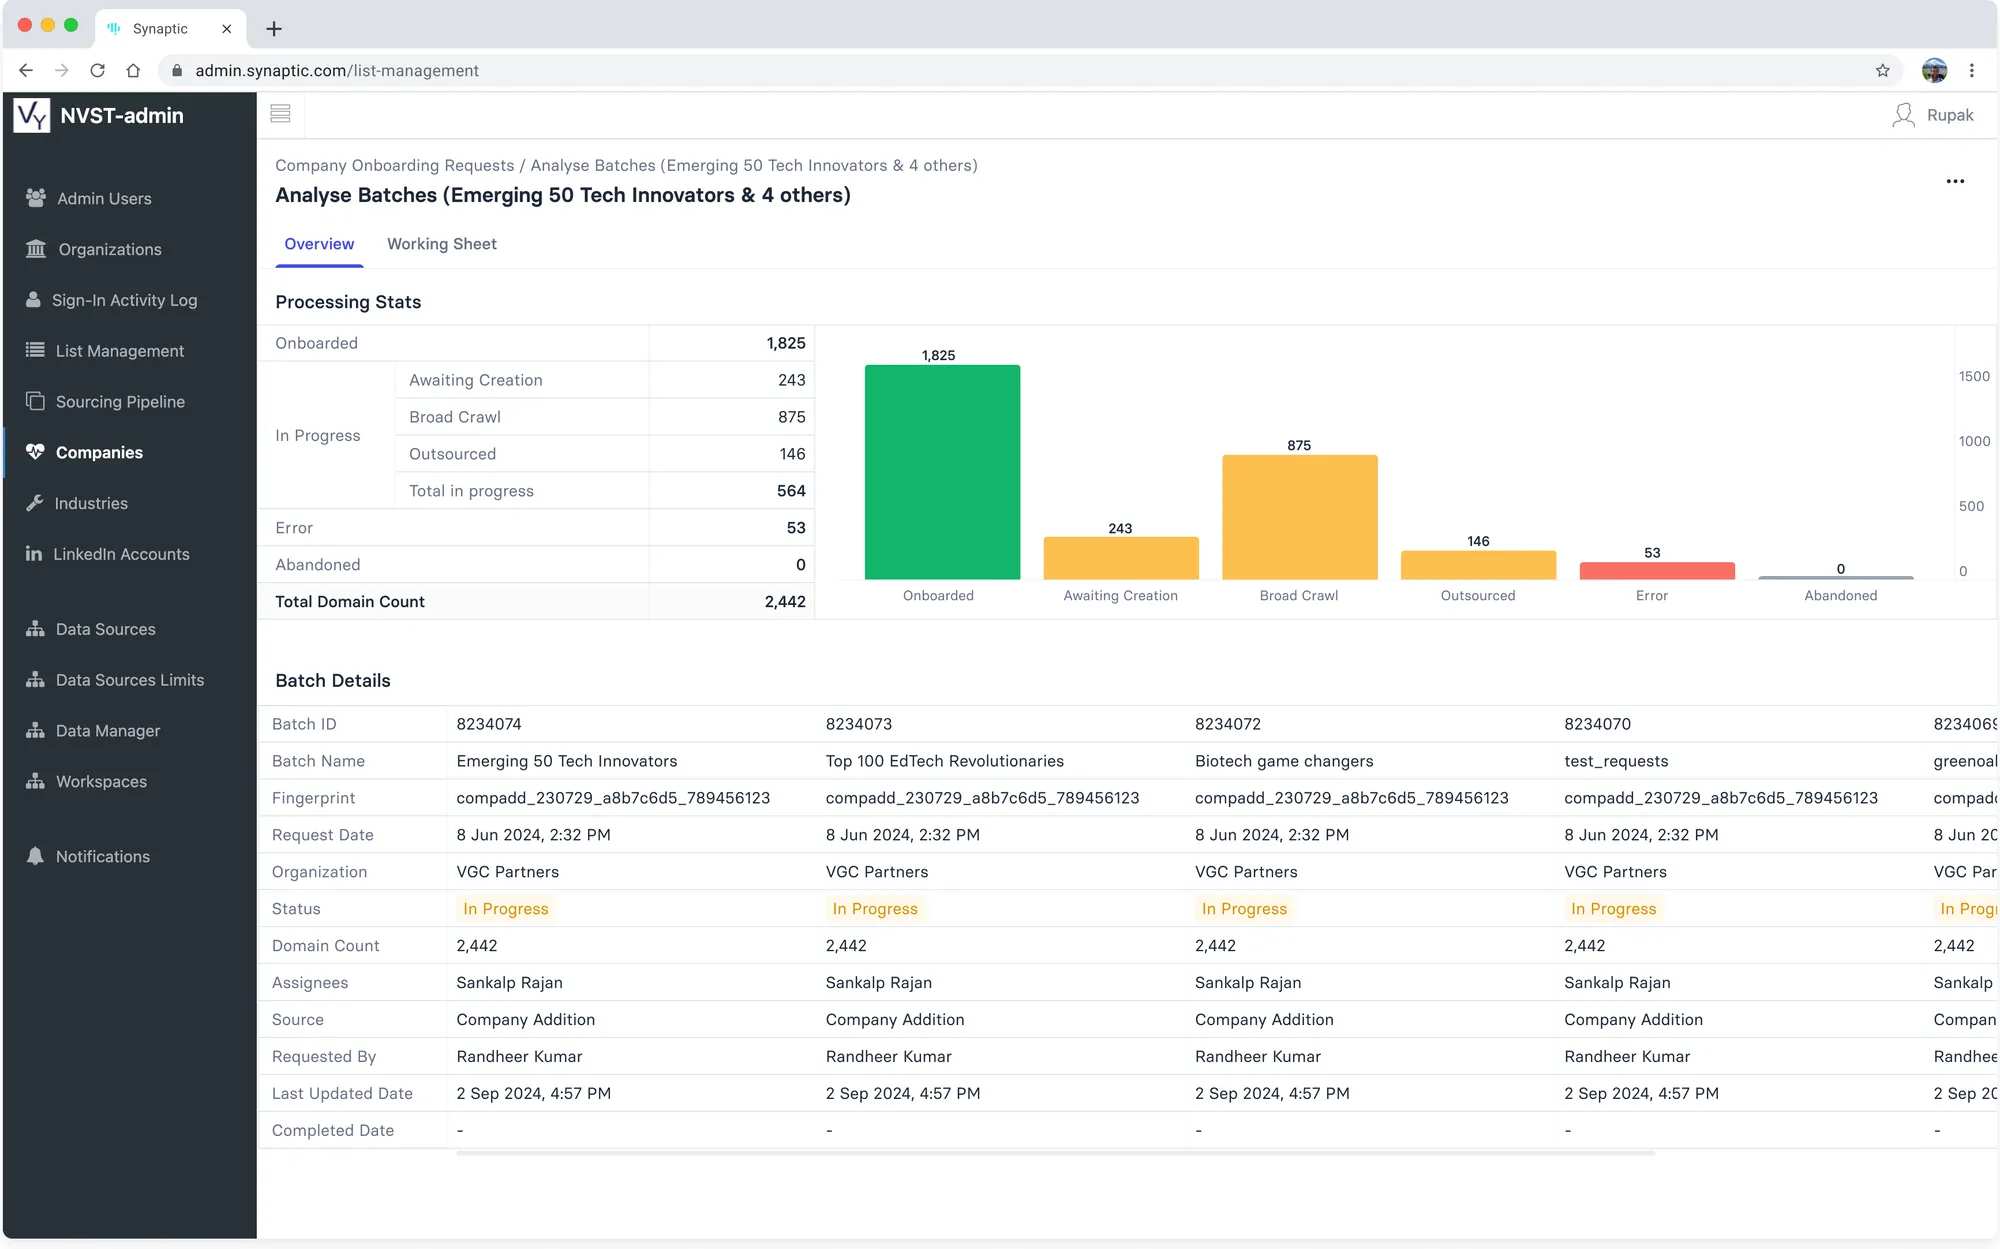Open browser three-dot menu

[x=1971, y=70]
